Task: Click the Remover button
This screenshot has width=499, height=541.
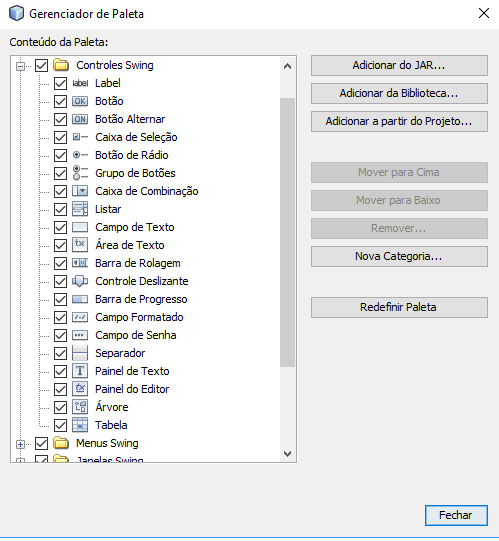Action: pos(399,228)
